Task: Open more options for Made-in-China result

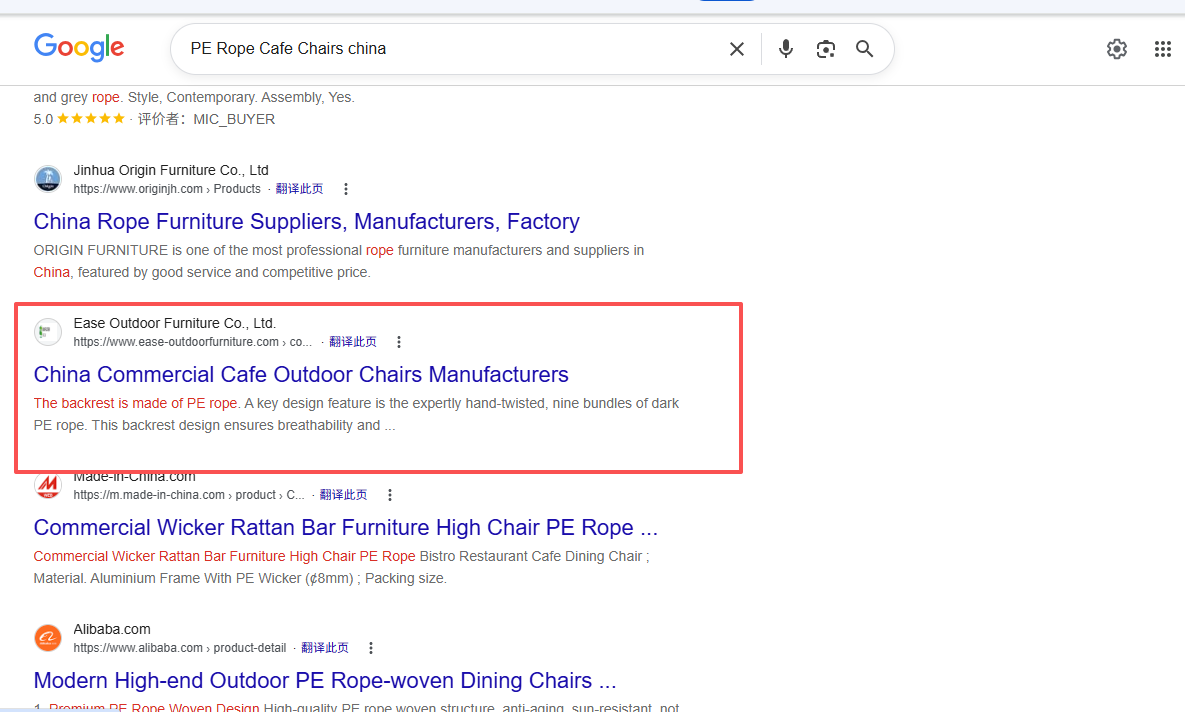Action: (389, 495)
